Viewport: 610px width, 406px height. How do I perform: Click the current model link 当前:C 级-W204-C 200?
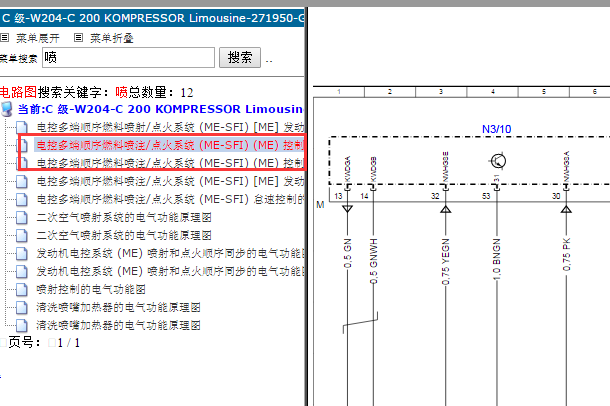160,109
